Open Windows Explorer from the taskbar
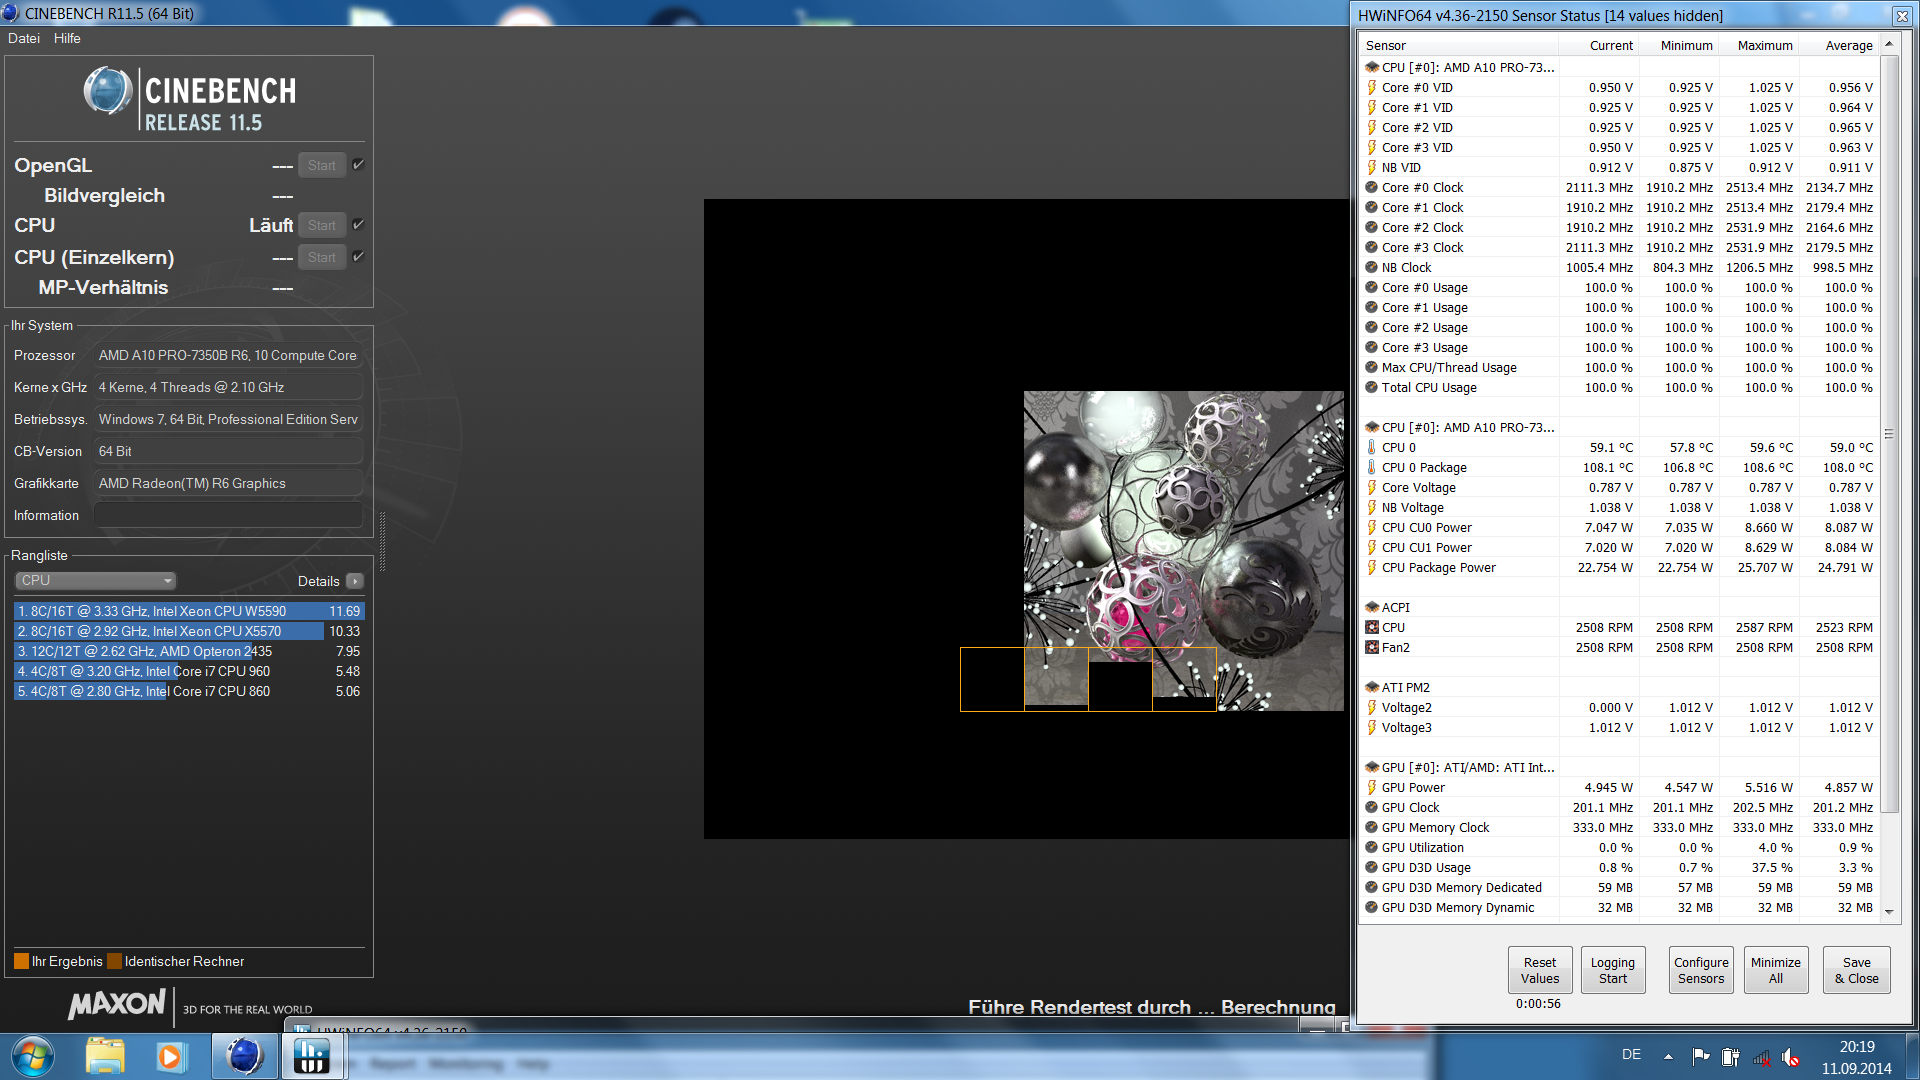1920x1080 pixels. tap(105, 1056)
